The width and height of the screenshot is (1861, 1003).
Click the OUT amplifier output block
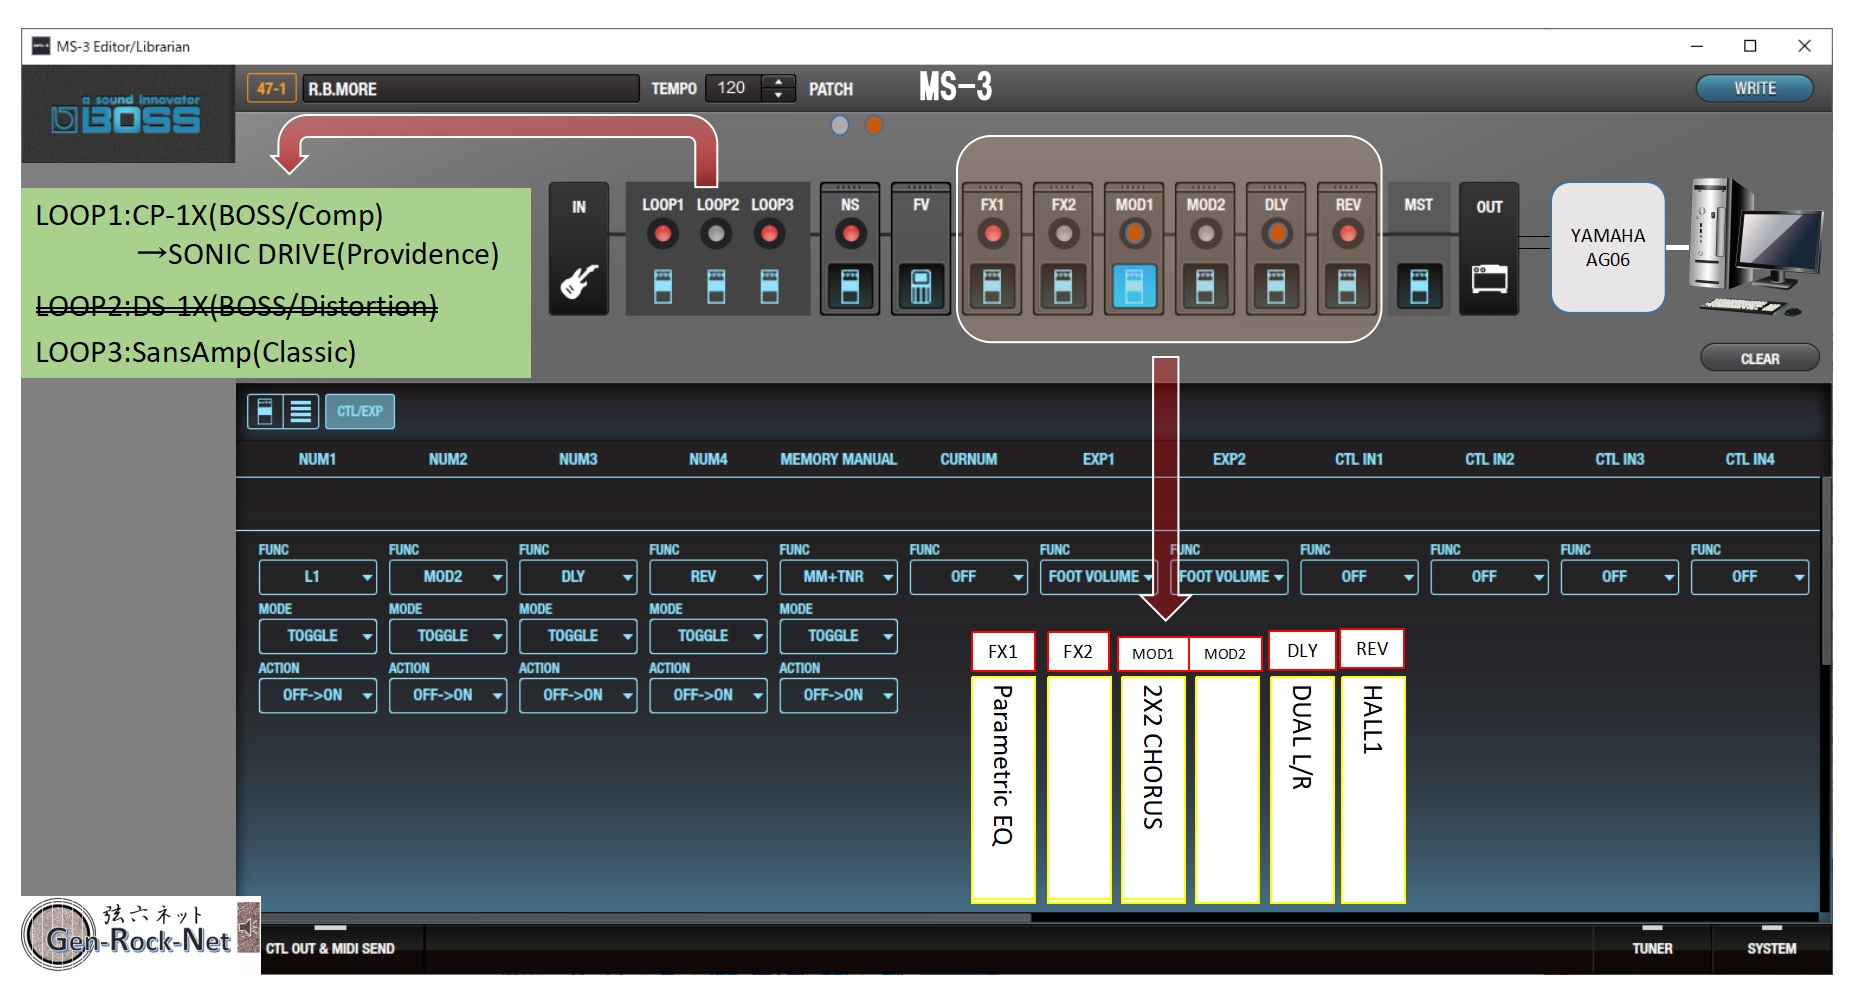1489,249
